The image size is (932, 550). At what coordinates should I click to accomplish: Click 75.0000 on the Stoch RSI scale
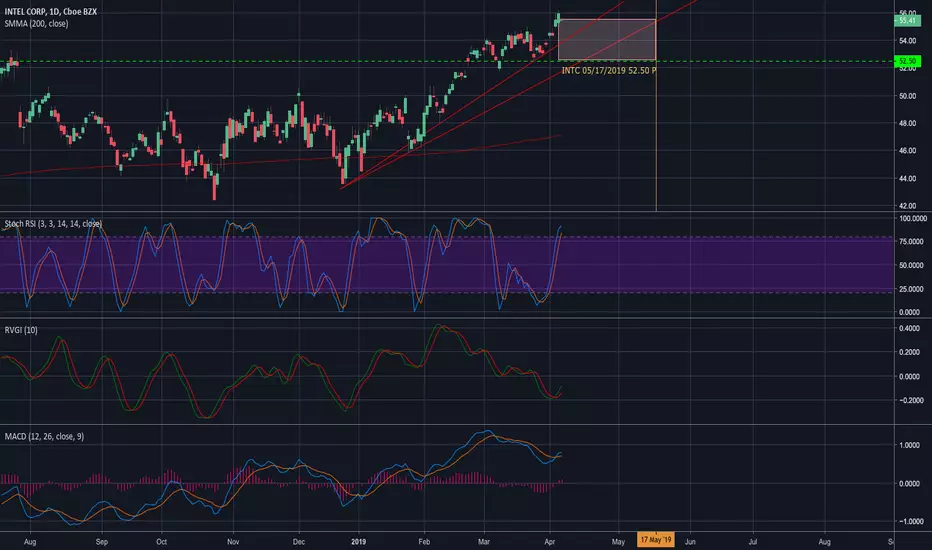(x=912, y=242)
